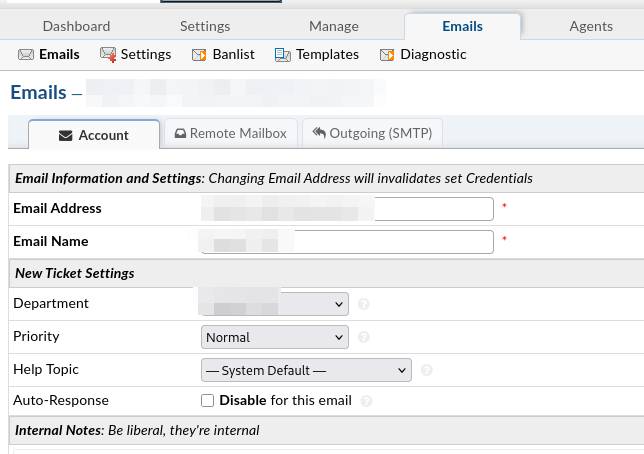Go to the Dashboard navigation tab

coord(77,26)
